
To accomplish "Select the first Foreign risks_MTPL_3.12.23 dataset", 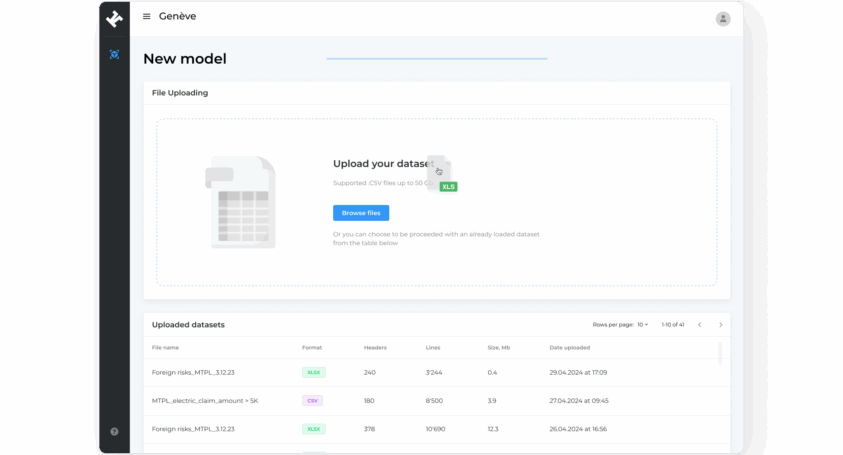I will [193, 372].
